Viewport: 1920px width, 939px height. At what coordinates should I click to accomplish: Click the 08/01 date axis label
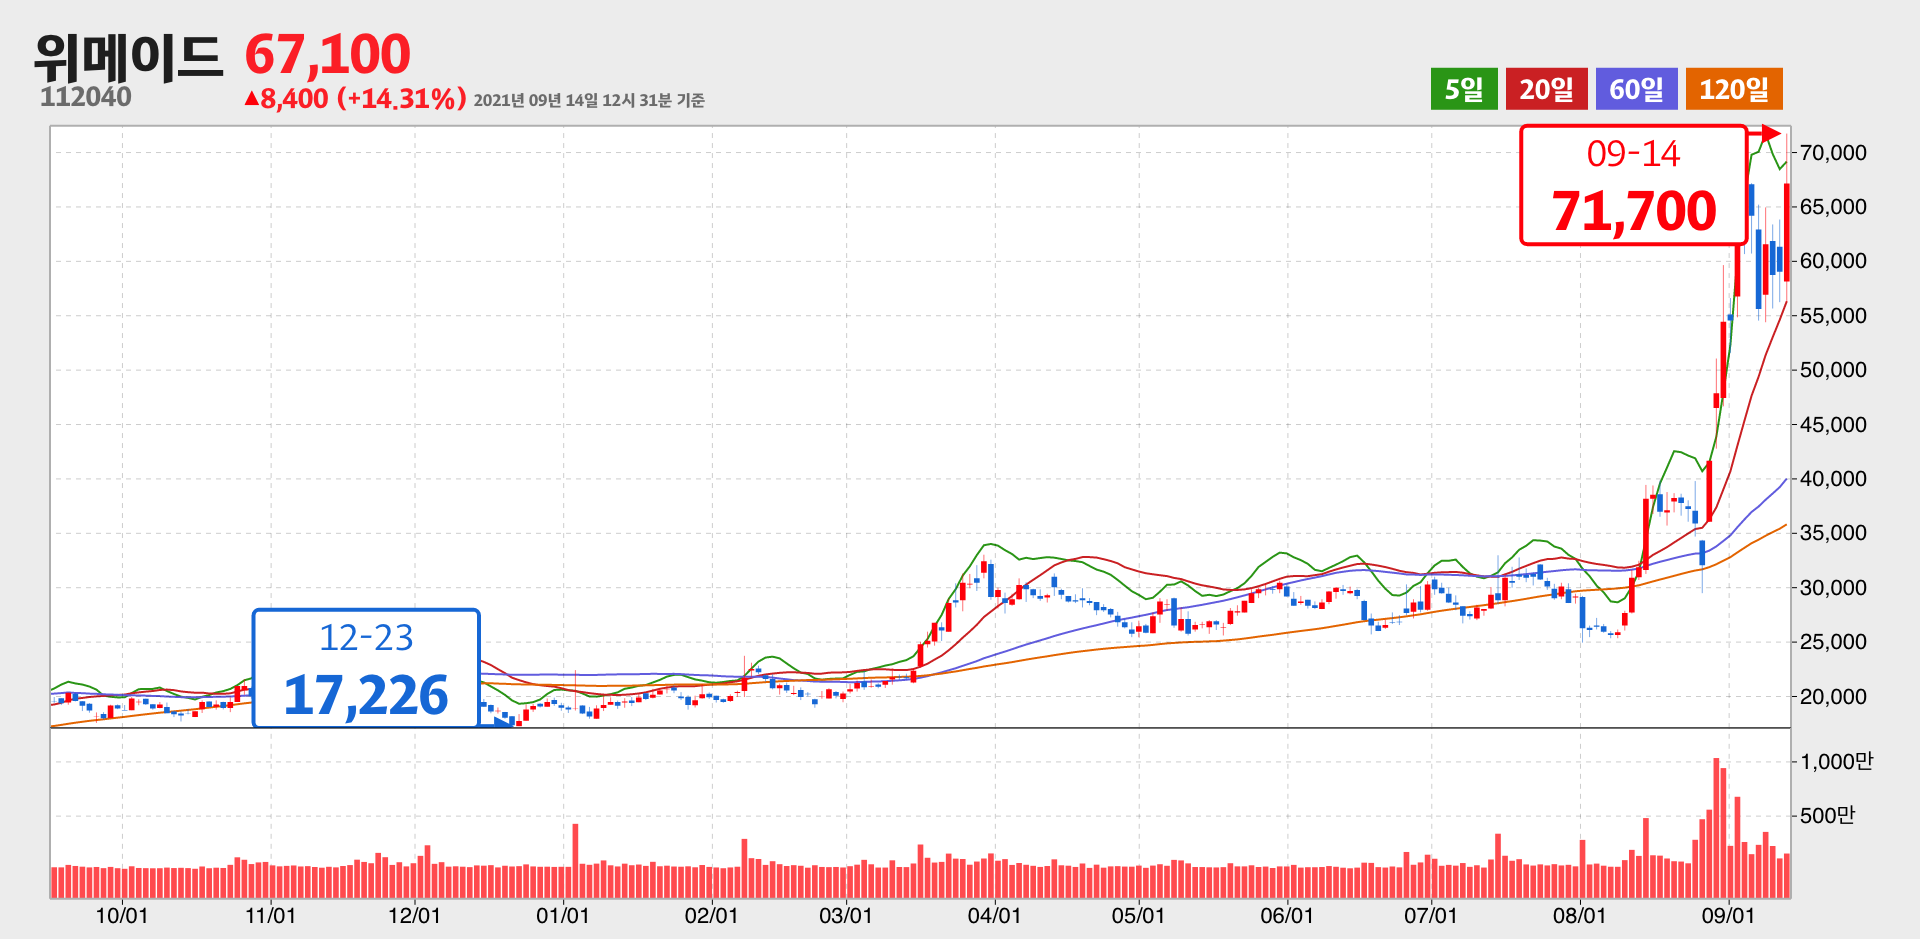[x=1579, y=915]
